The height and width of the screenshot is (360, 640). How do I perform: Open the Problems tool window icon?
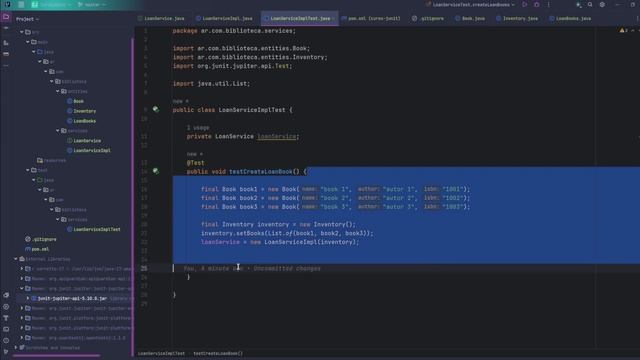[x=6, y=340]
